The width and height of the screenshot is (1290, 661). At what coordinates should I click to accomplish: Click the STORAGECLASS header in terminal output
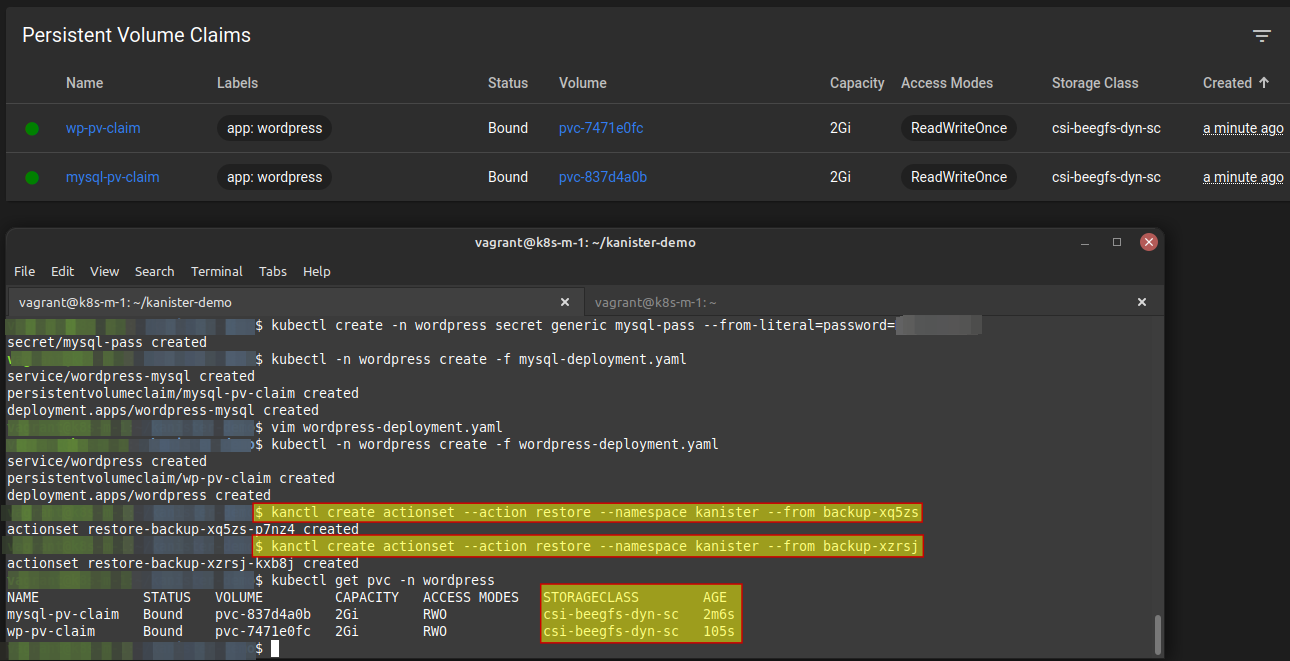tap(591, 597)
